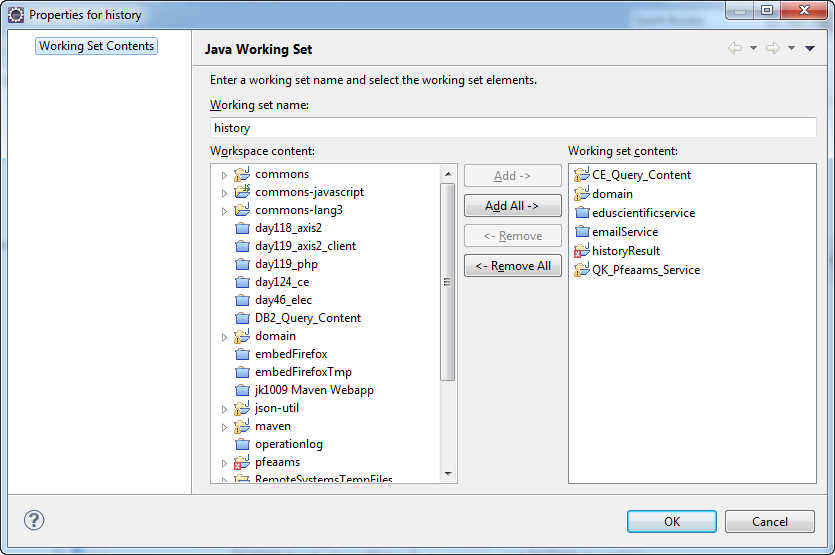
Task: Click the QK_Pfeaams_Service project icon
Action: [x=582, y=270]
